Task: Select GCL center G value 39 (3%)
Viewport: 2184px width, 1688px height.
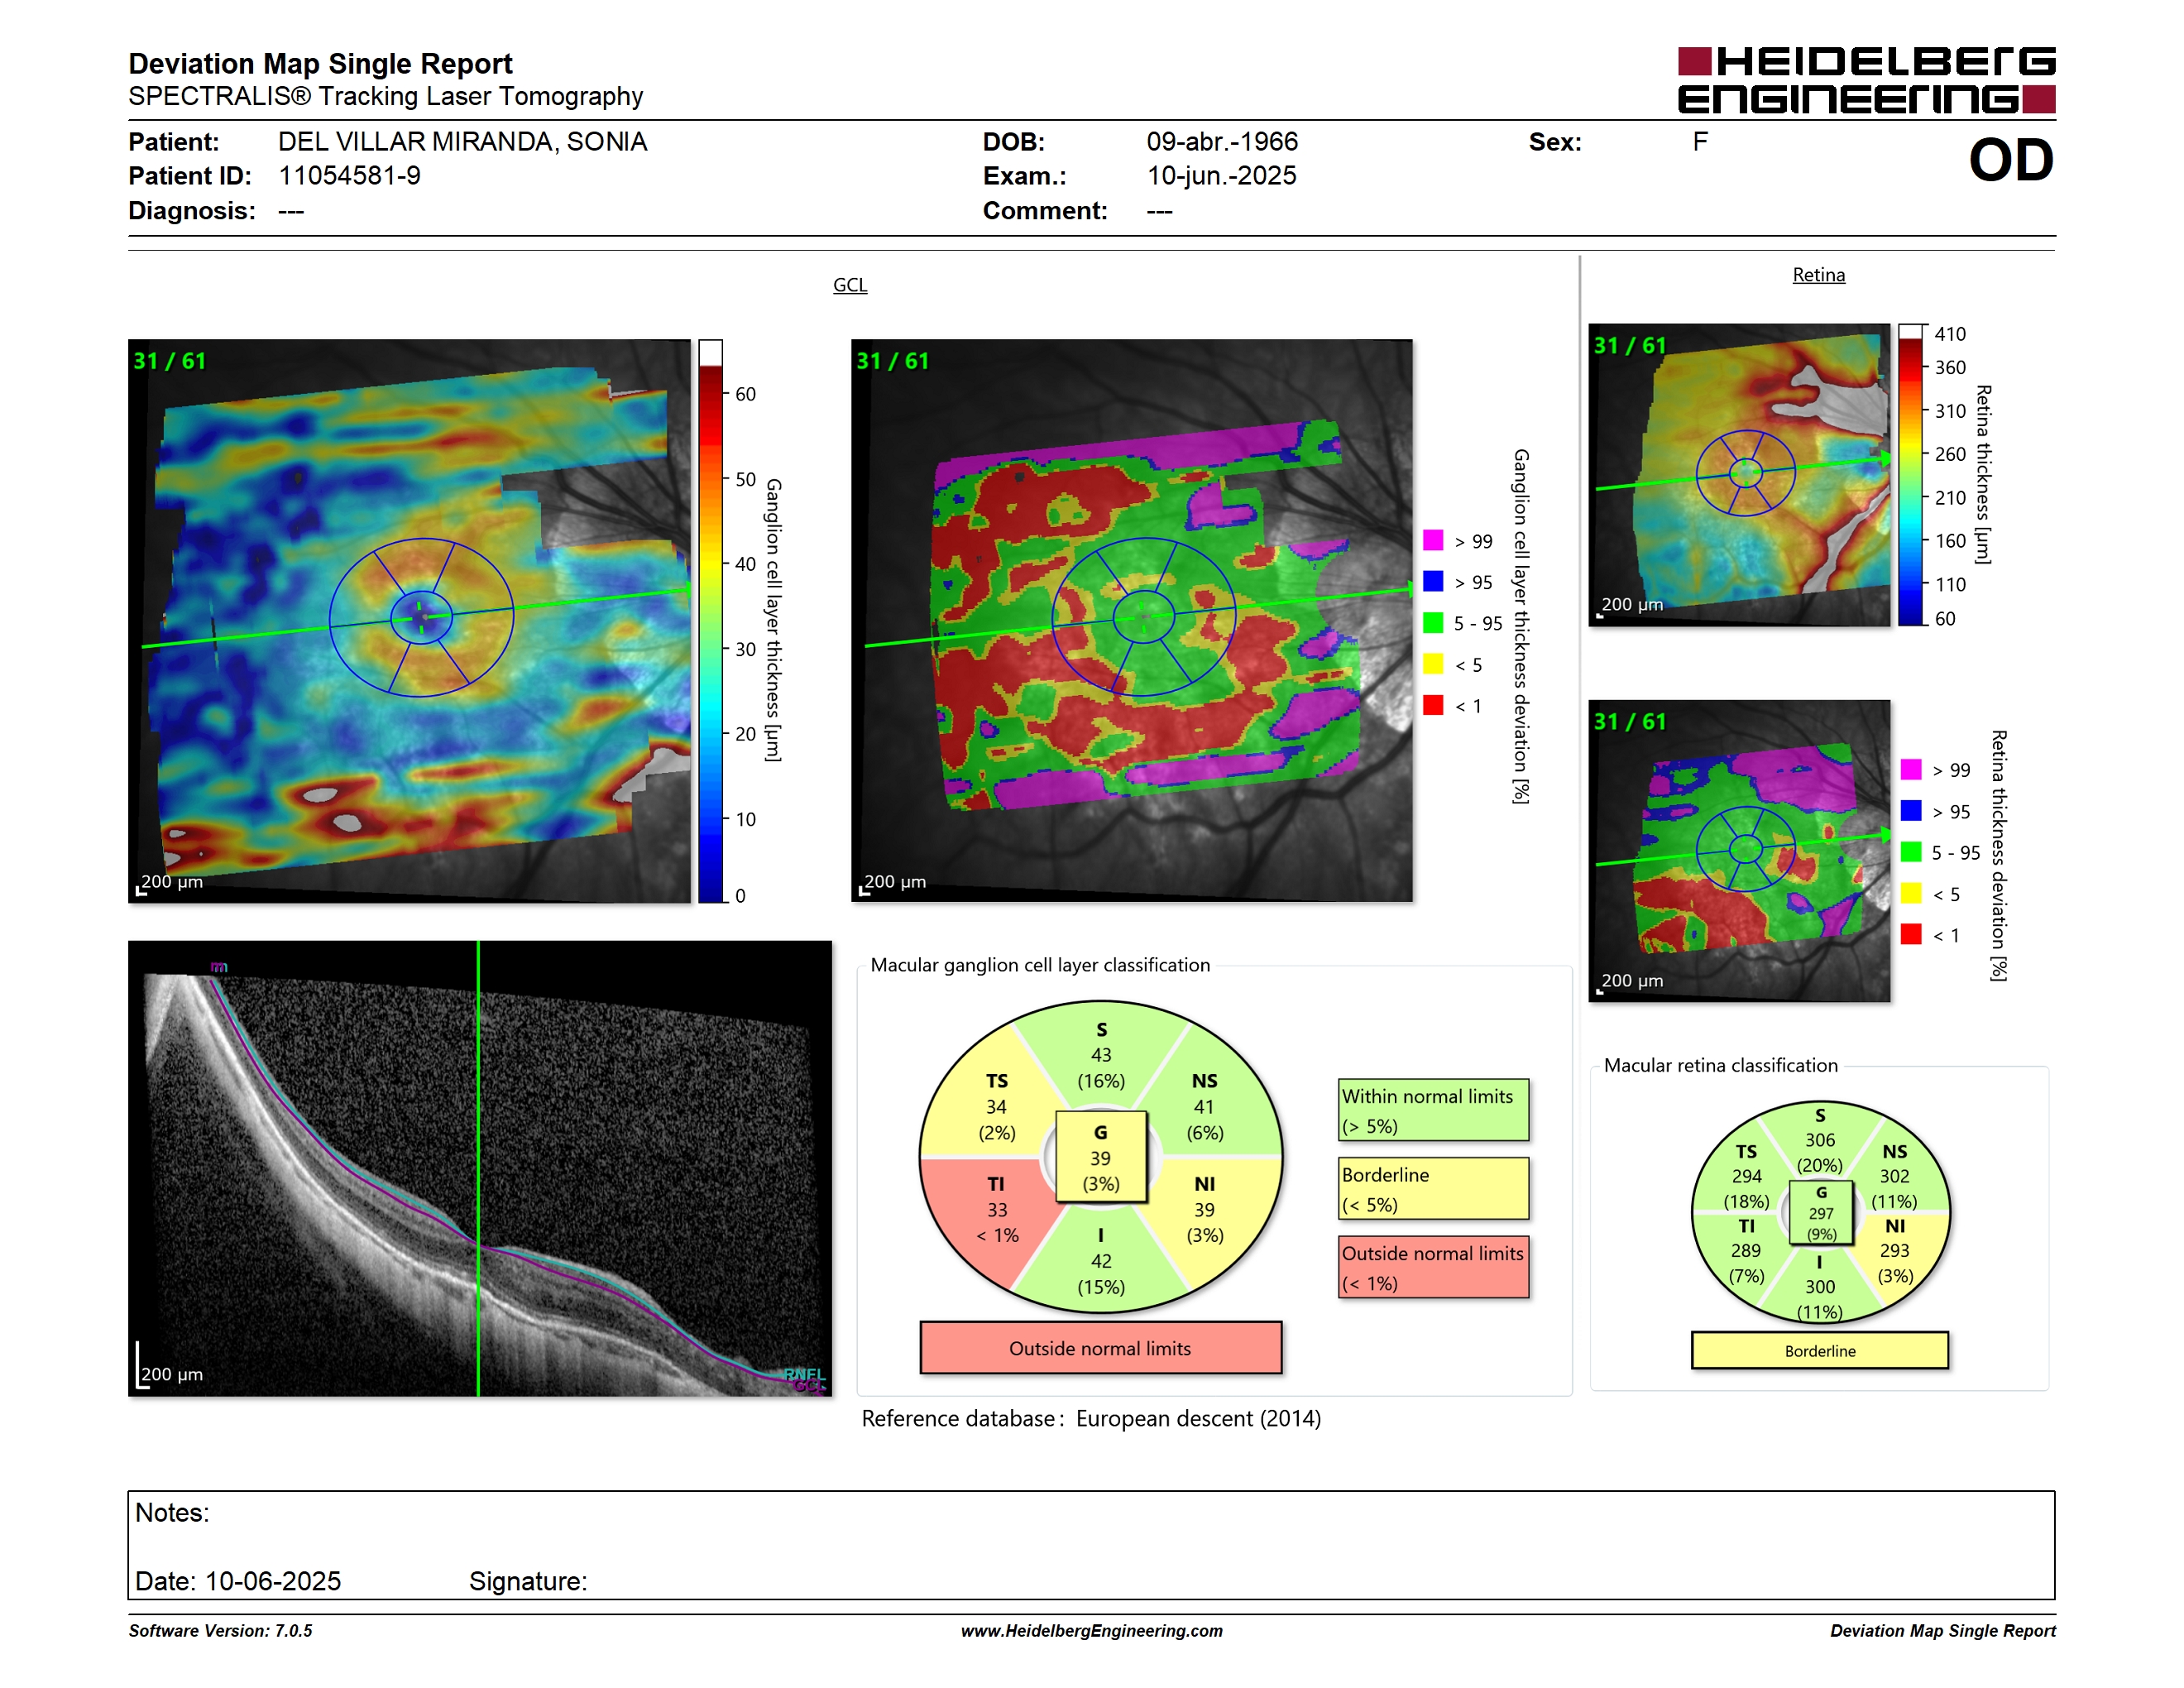Action: tap(1100, 1158)
